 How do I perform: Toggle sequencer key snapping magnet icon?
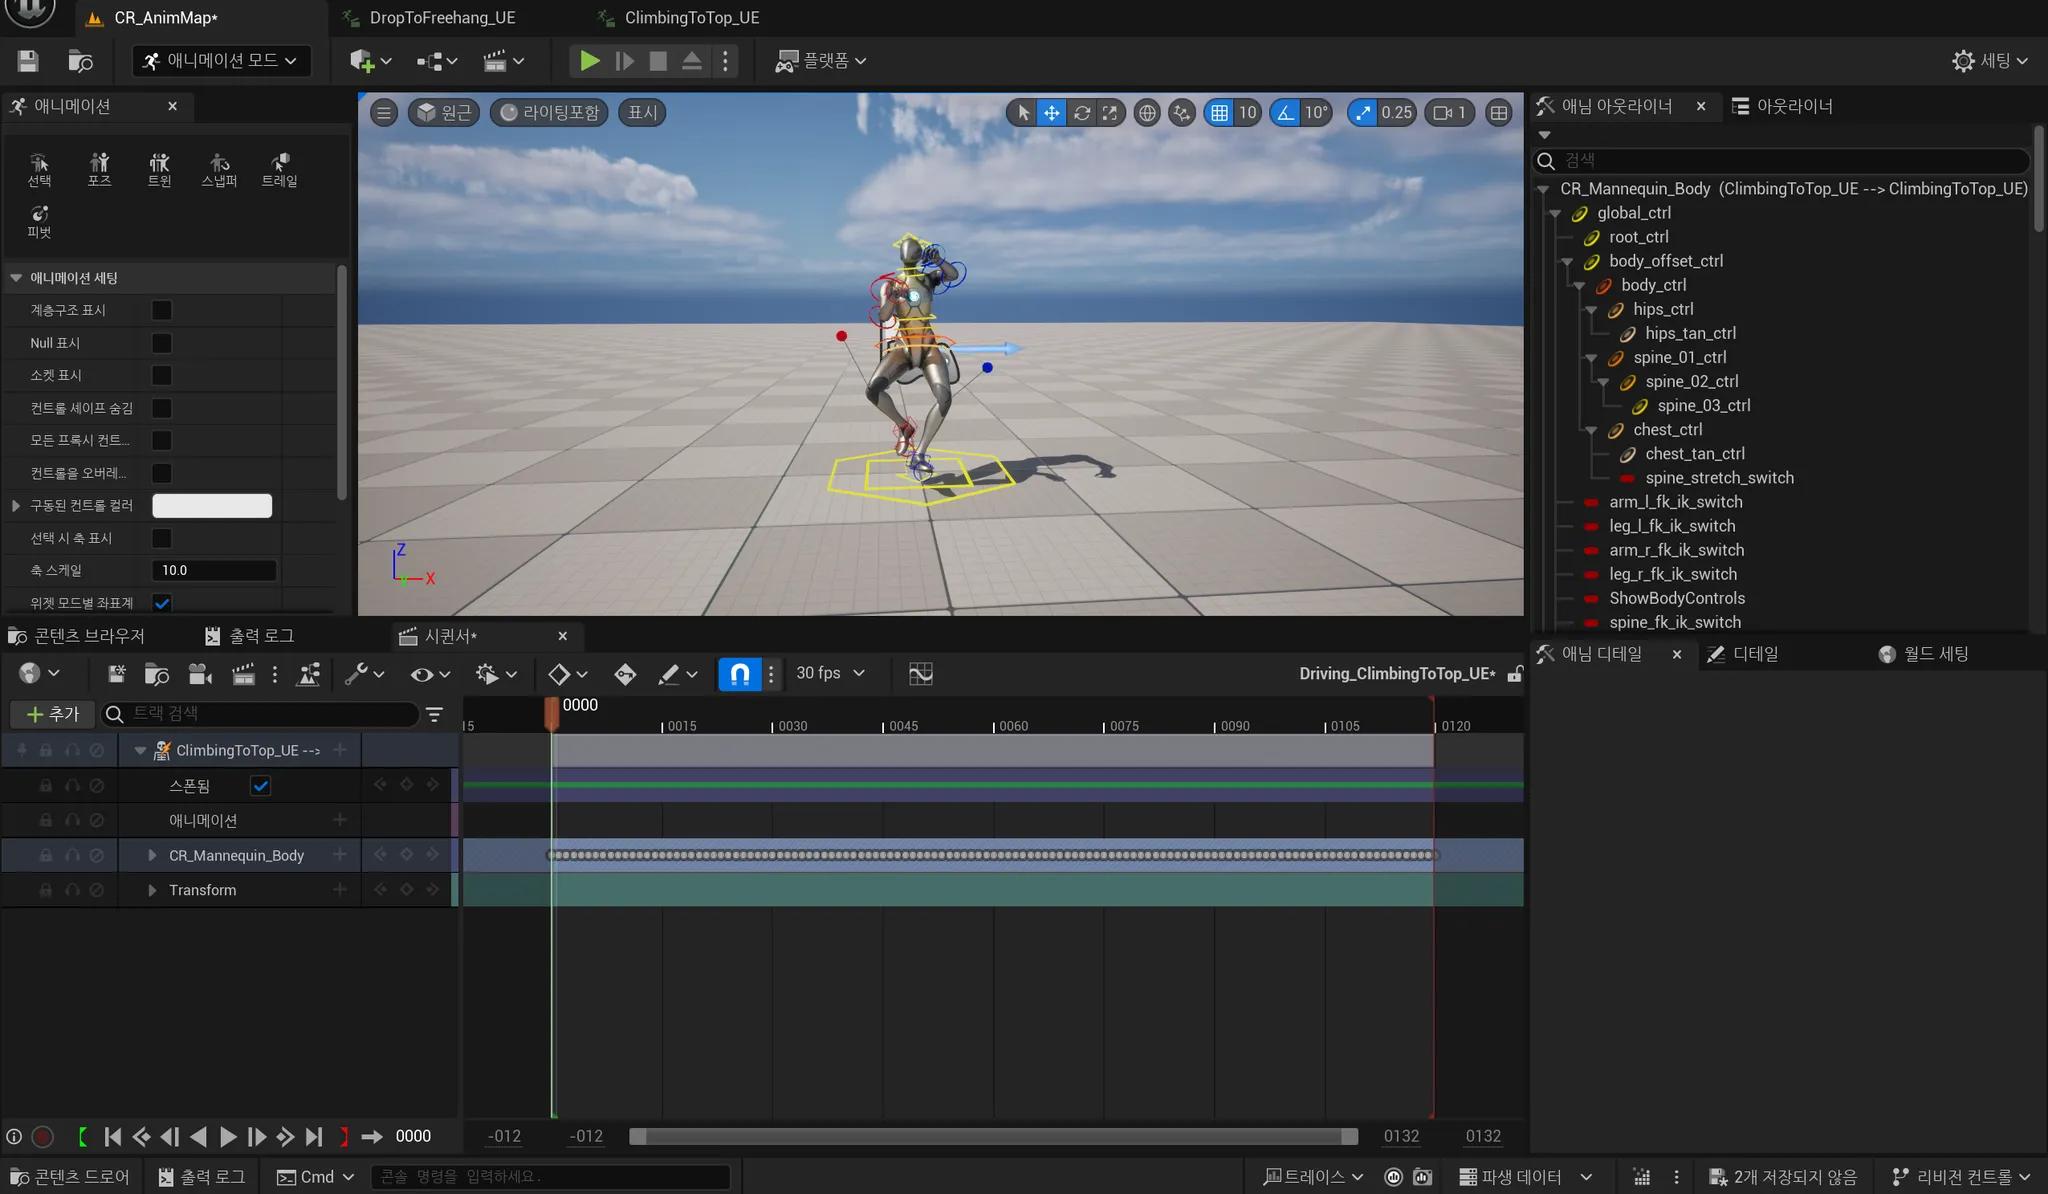[740, 674]
